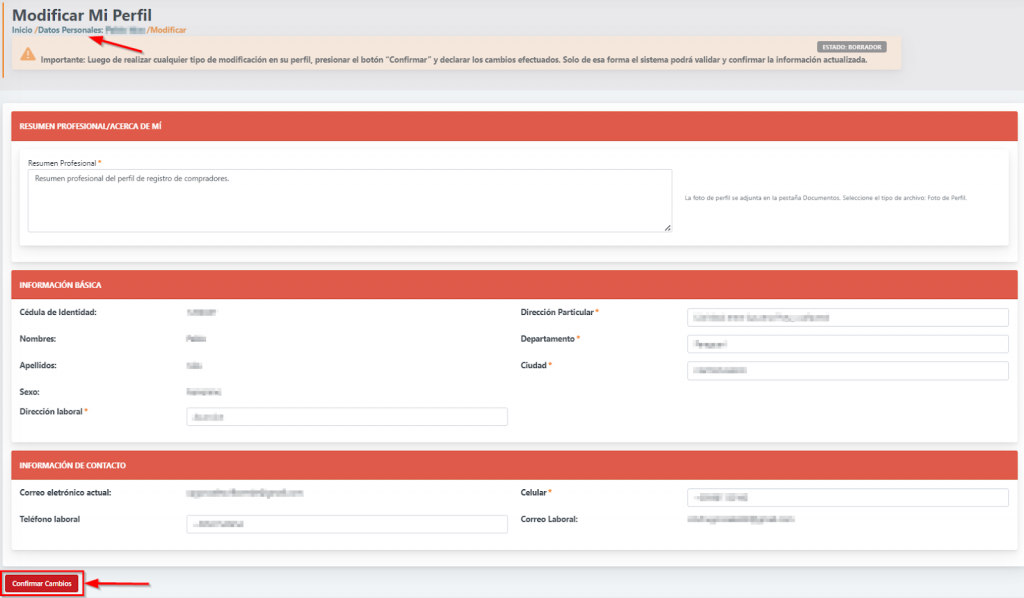Click the Nombres label
The width and height of the screenshot is (1024, 598).
(38, 339)
